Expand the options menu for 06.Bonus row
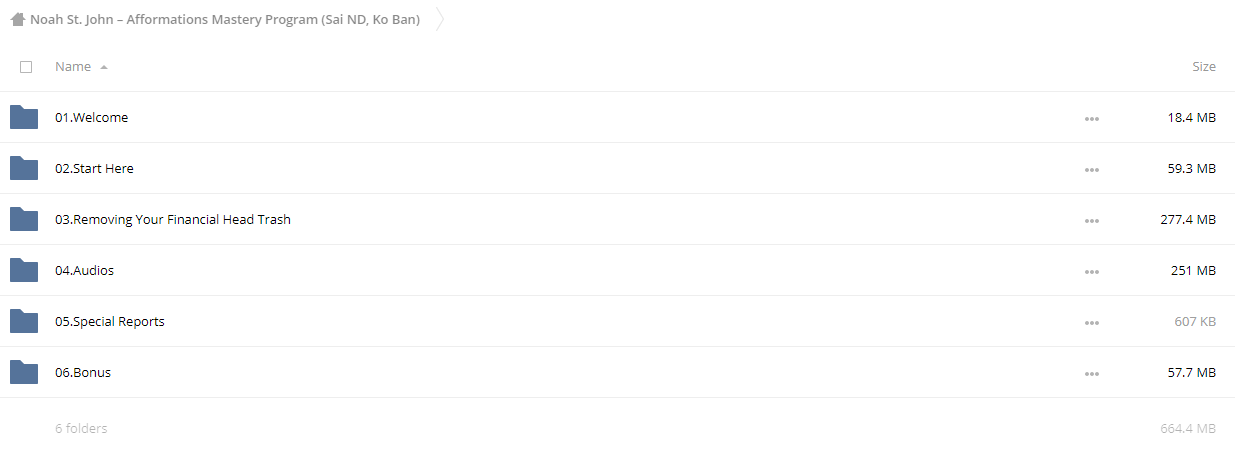This screenshot has height=459, width=1235. (x=1091, y=374)
